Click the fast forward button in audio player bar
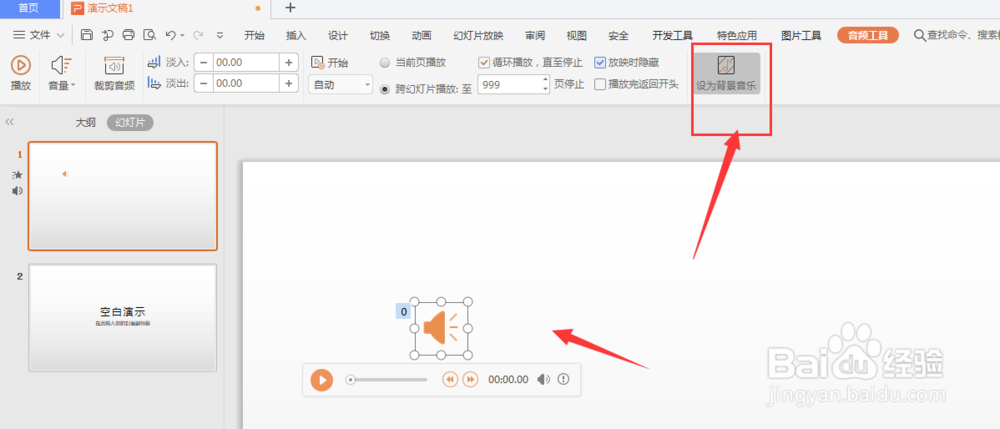1000x429 pixels. (470, 380)
